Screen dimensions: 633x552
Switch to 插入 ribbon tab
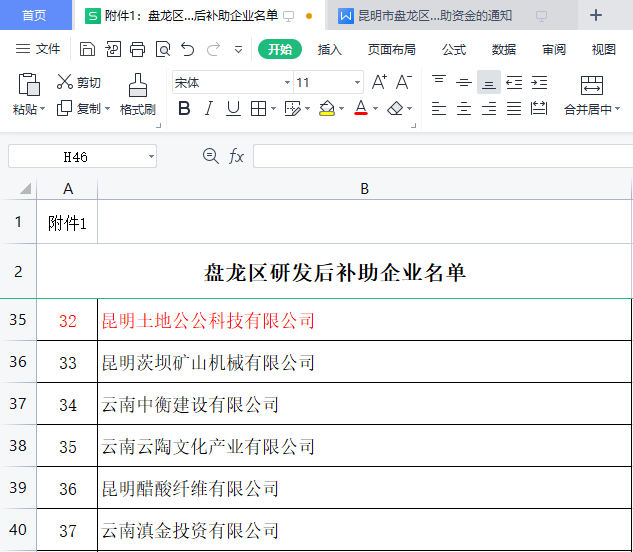(x=329, y=49)
